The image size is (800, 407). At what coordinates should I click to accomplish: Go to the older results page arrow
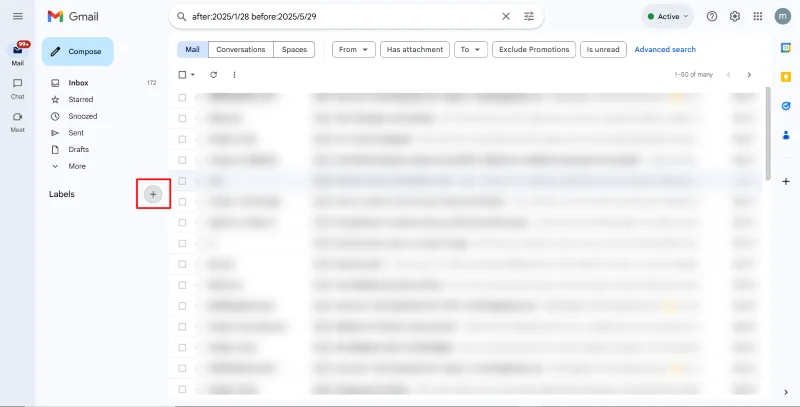[x=749, y=74]
